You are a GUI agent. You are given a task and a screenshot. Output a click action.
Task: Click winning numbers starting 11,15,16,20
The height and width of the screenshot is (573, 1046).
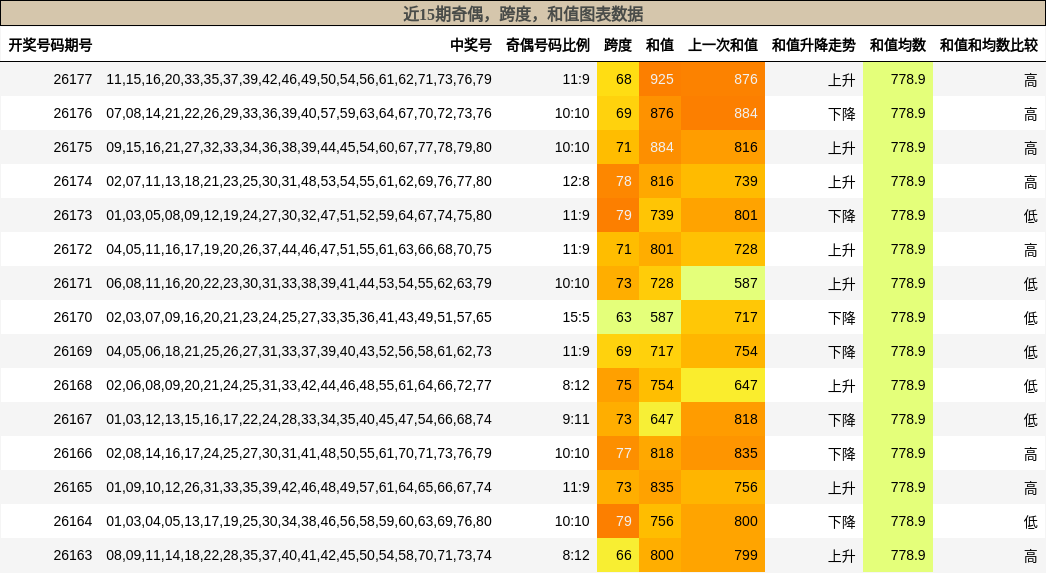coord(299,79)
